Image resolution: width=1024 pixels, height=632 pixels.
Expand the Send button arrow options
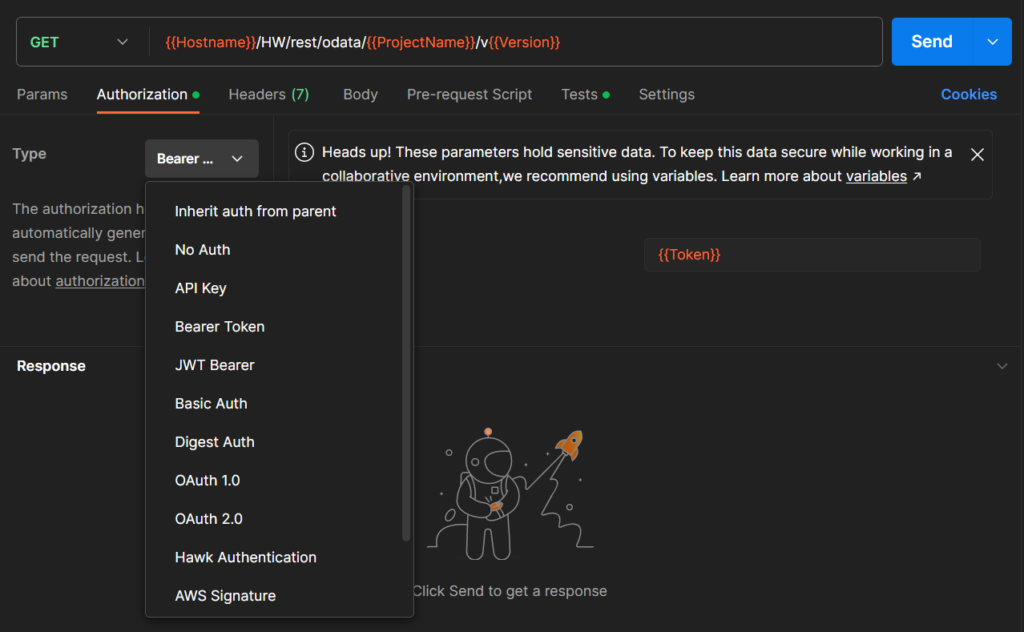point(992,42)
